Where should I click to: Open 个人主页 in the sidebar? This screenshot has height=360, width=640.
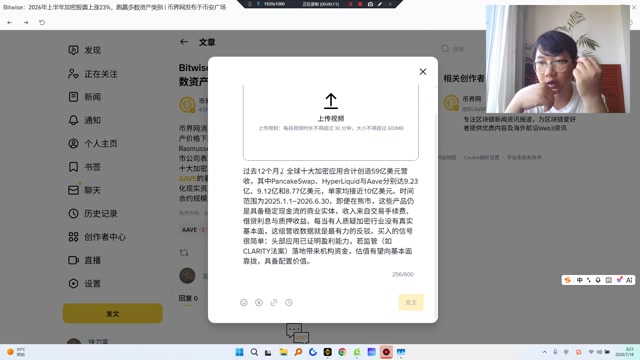coord(93,144)
